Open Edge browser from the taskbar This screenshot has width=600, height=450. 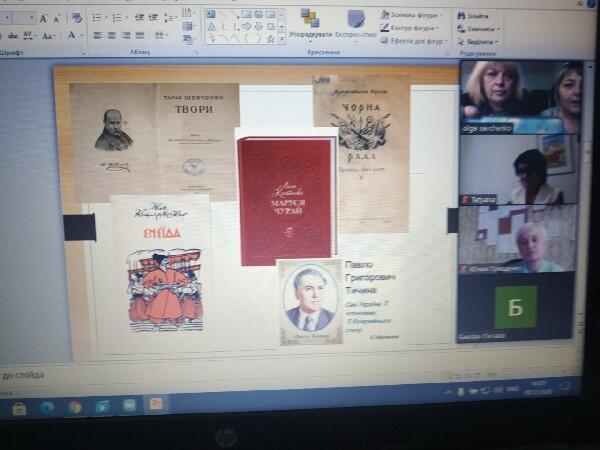[x=47, y=408]
